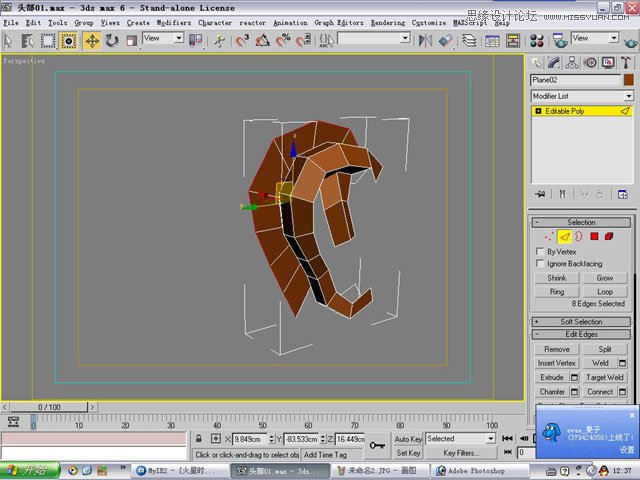The image size is (640, 480).
Task: Toggle Window/Crossing selection mode
Action: pyautogui.click(x=69, y=41)
